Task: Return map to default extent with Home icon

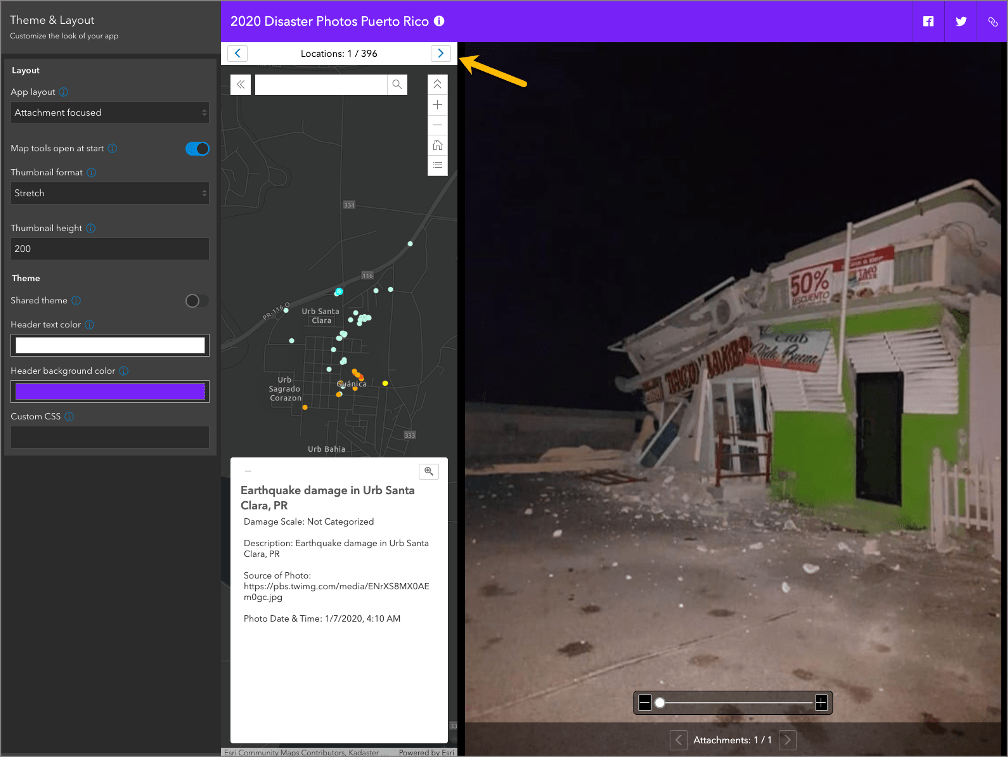Action: click(x=437, y=144)
